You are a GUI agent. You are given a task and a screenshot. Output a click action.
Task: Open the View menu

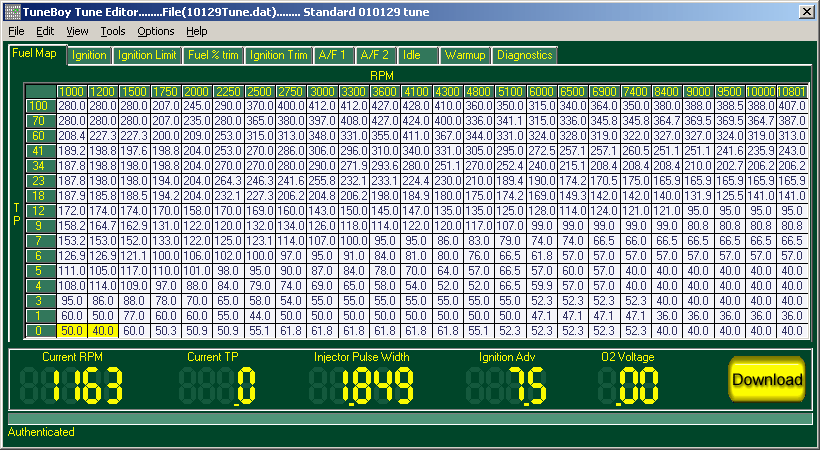click(77, 31)
